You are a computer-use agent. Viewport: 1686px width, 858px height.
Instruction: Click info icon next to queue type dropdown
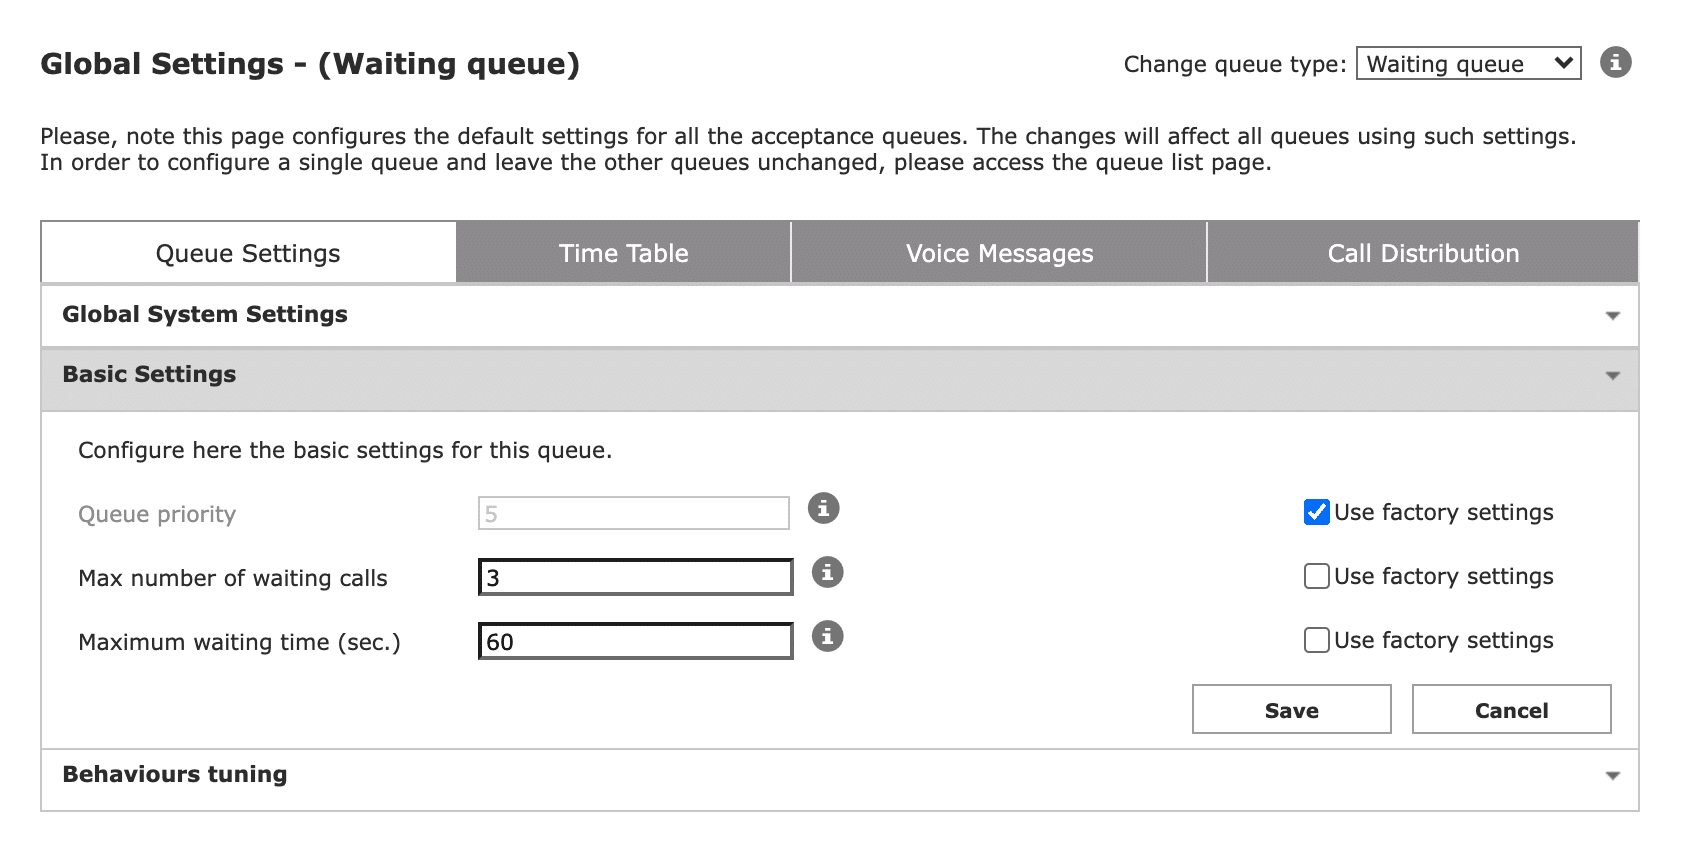1615,63
